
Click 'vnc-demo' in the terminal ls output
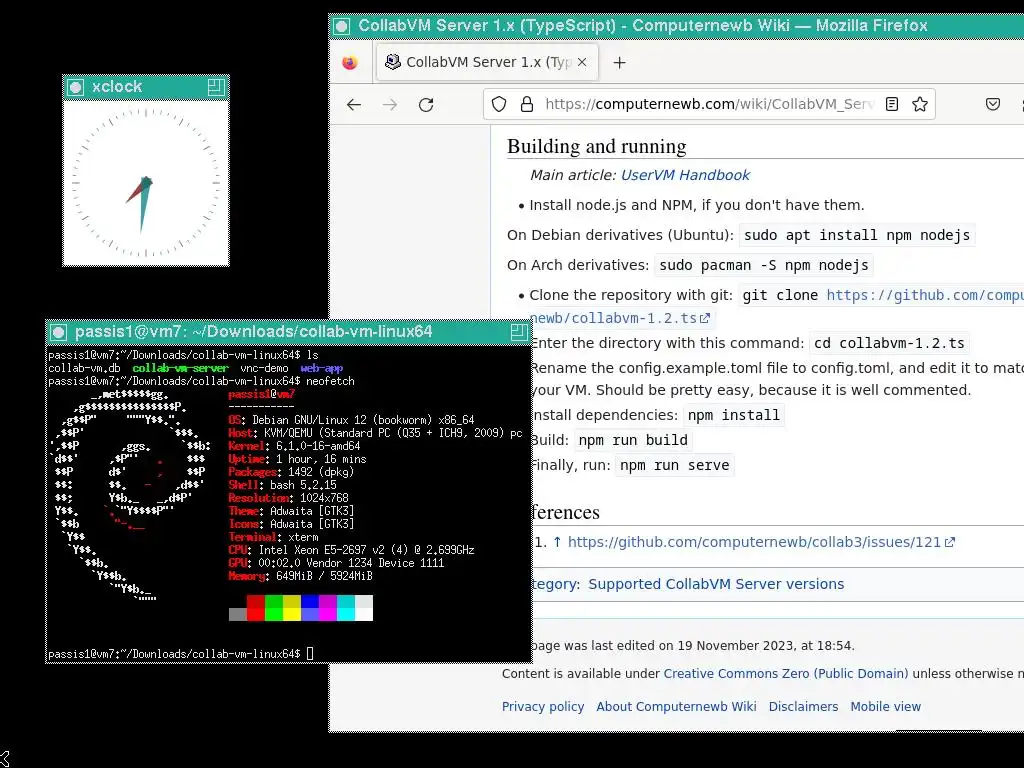click(x=264, y=368)
